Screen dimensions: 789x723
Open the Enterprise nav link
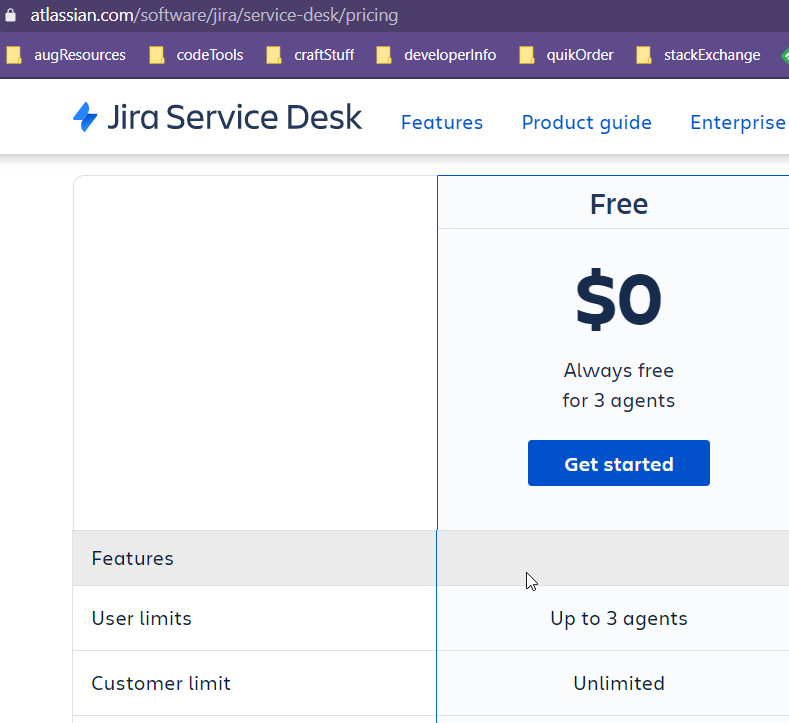coord(739,122)
